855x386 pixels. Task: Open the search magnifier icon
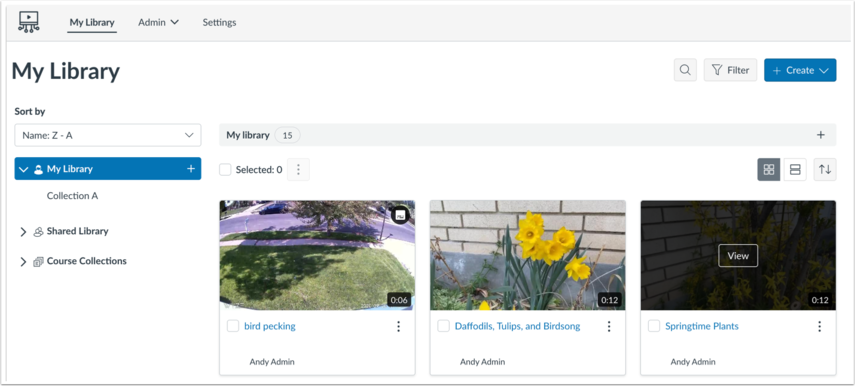click(x=685, y=70)
